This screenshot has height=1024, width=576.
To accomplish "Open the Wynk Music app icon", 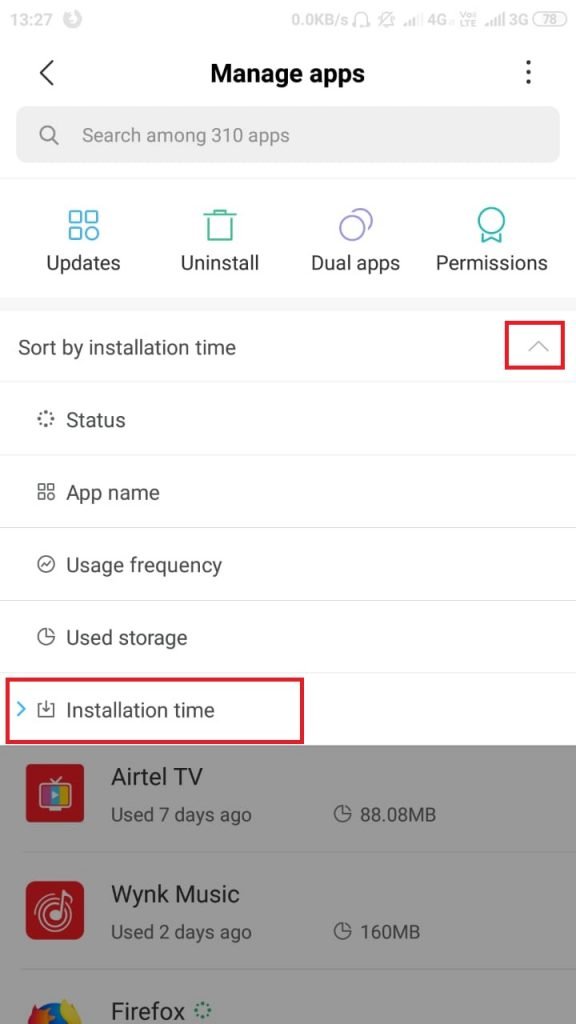I will [x=55, y=910].
